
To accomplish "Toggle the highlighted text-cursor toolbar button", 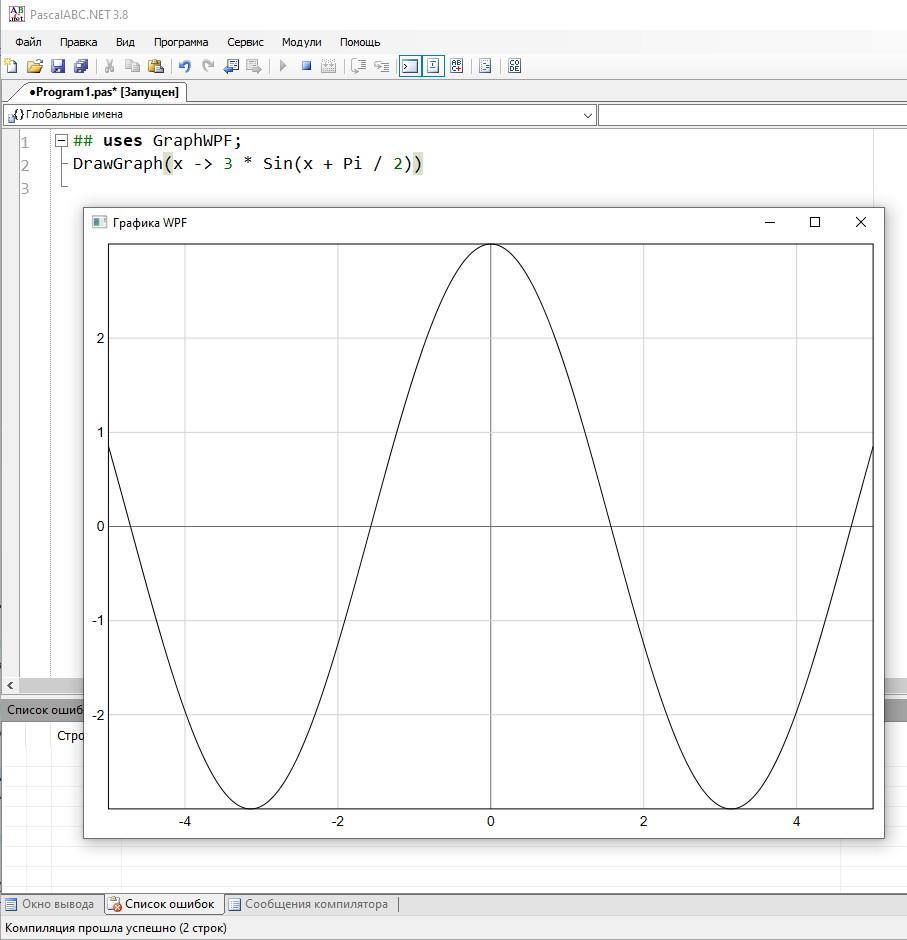I will pyautogui.click(x=433, y=66).
